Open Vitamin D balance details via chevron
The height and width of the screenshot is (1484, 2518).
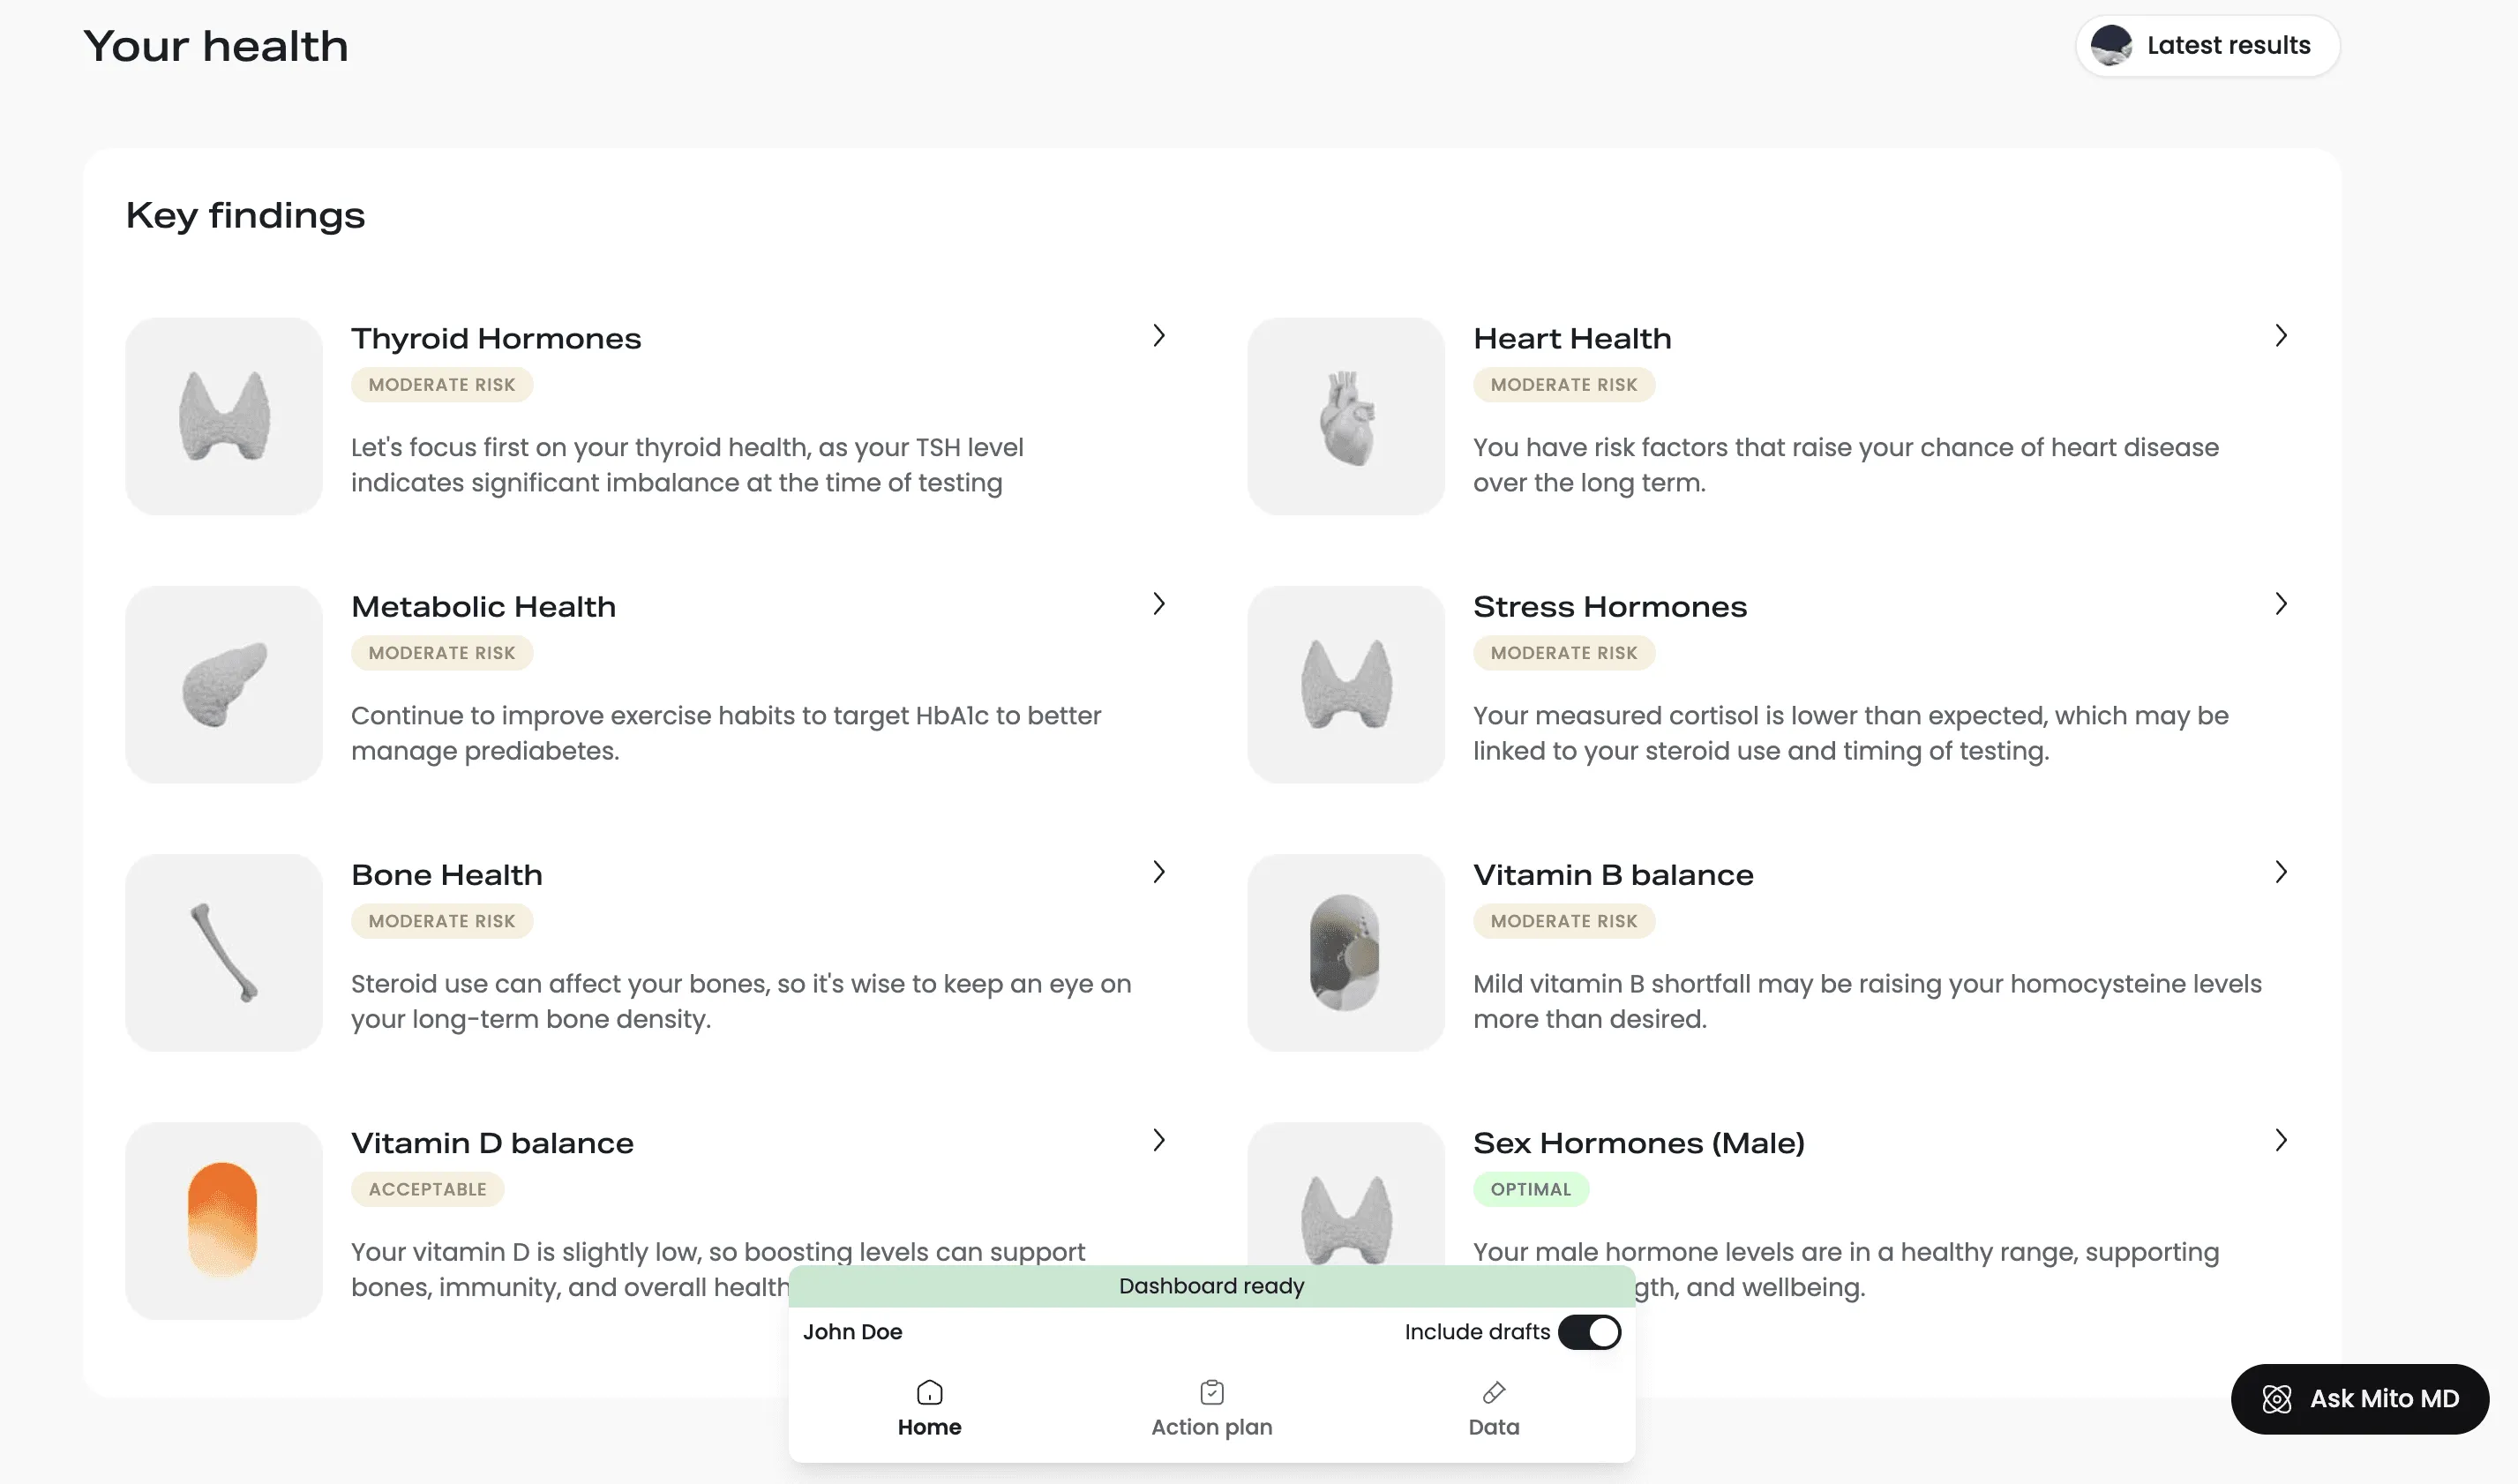coord(1158,1140)
